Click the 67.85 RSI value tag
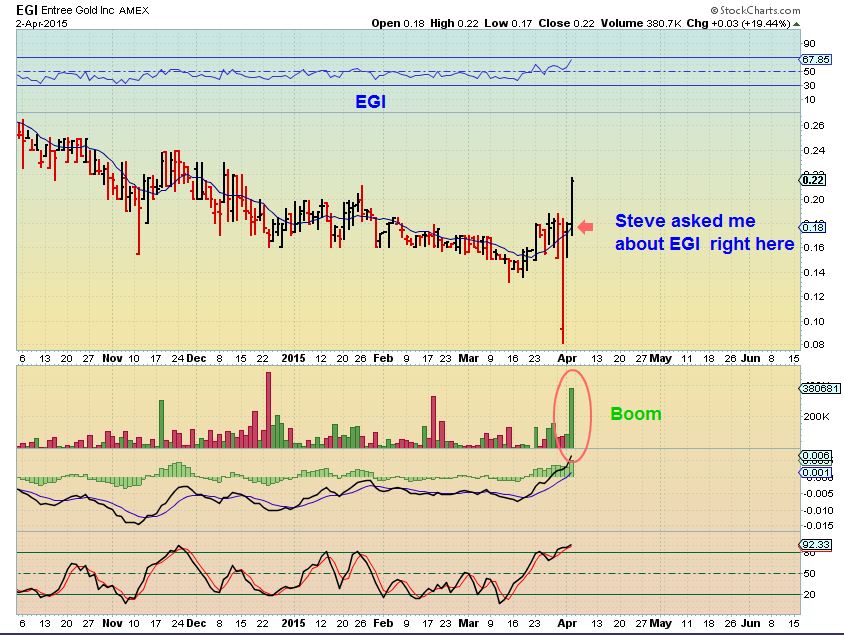This screenshot has height=635, width=844. (x=815, y=60)
